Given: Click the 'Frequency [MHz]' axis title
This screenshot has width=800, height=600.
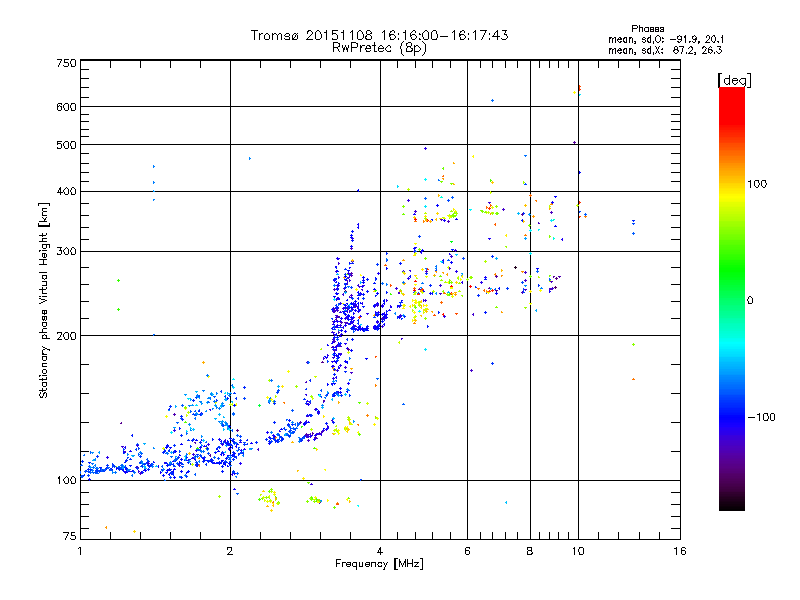Looking at the screenshot, I should (379, 564).
